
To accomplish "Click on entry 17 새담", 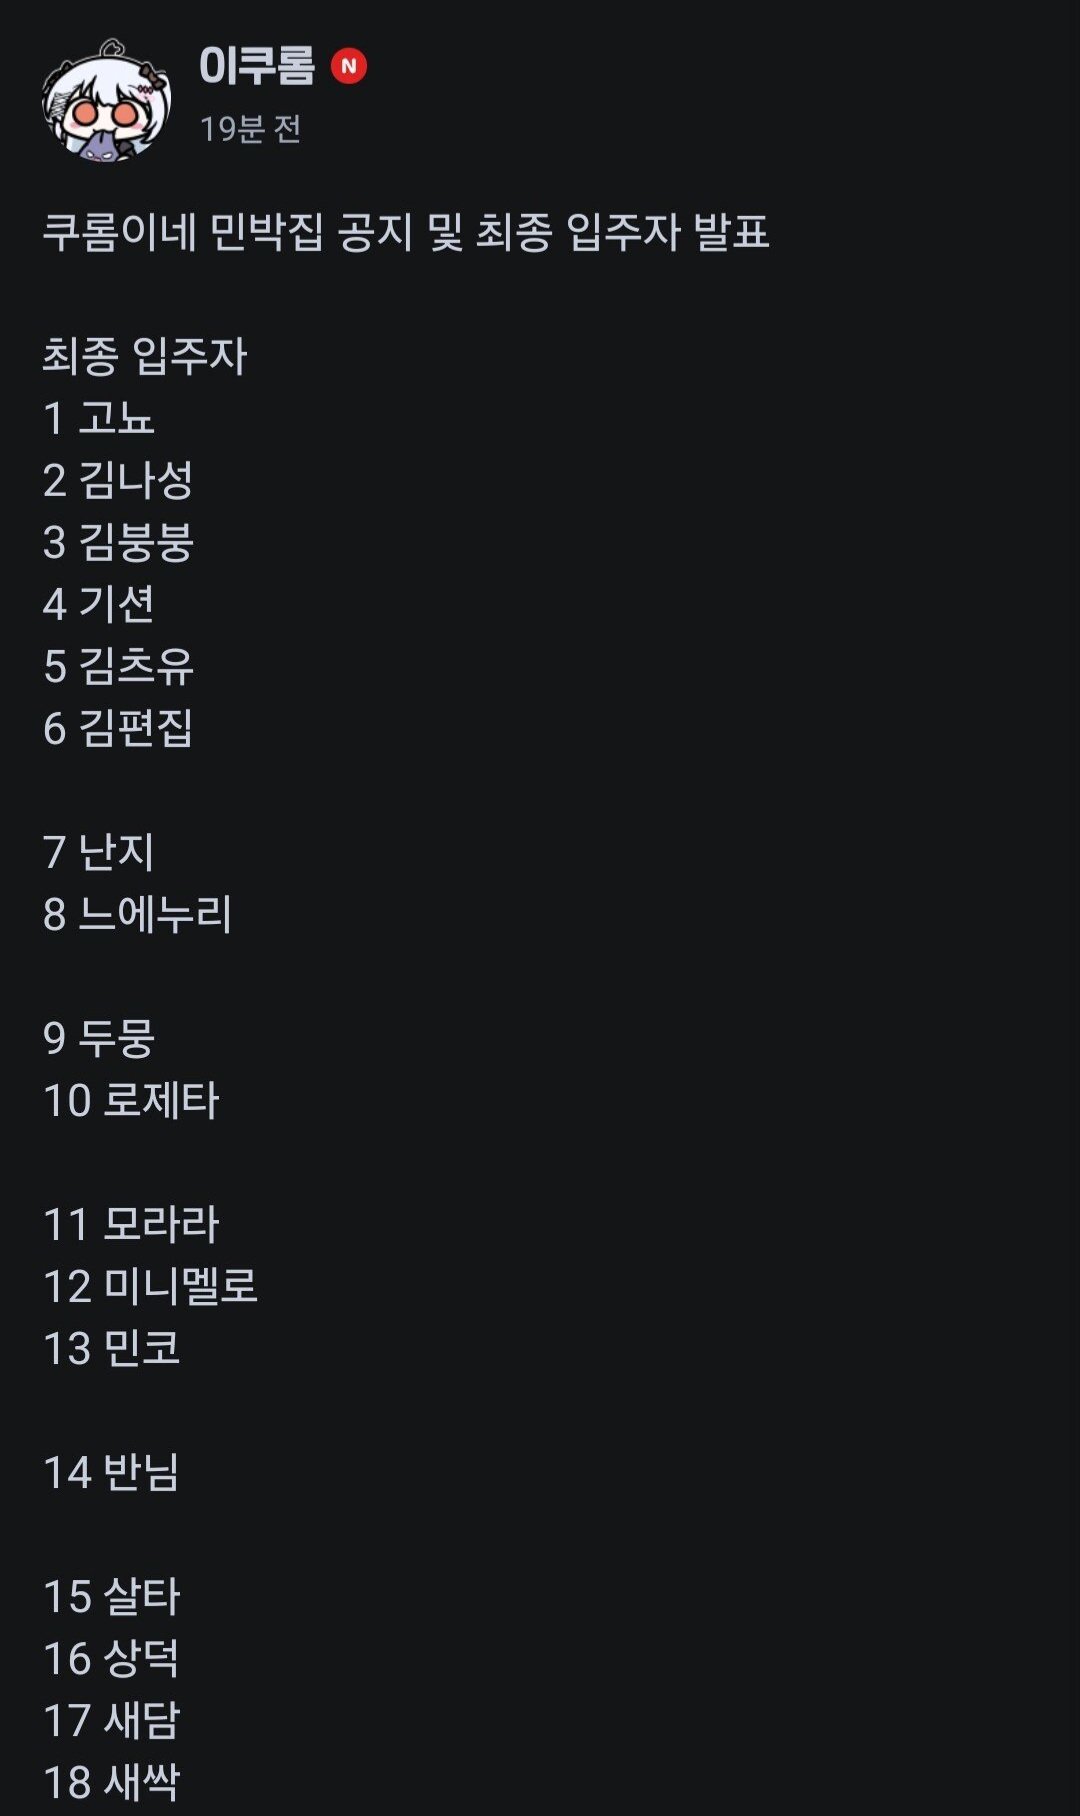I will click(x=111, y=1720).
